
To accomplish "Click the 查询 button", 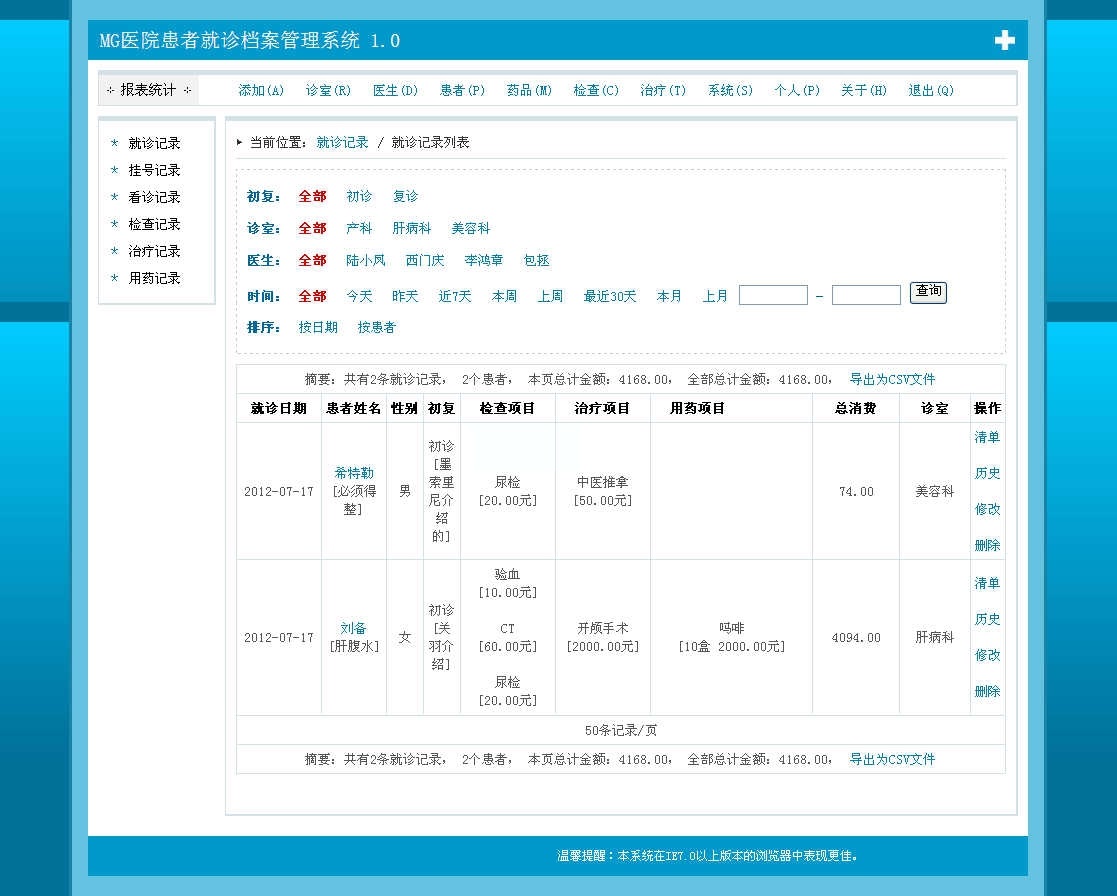I will (x=928, y=293).
